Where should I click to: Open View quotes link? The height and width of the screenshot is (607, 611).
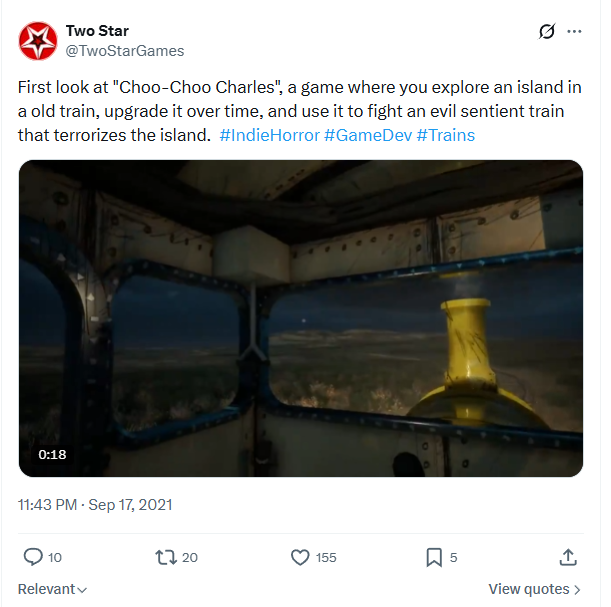(535, 589)
